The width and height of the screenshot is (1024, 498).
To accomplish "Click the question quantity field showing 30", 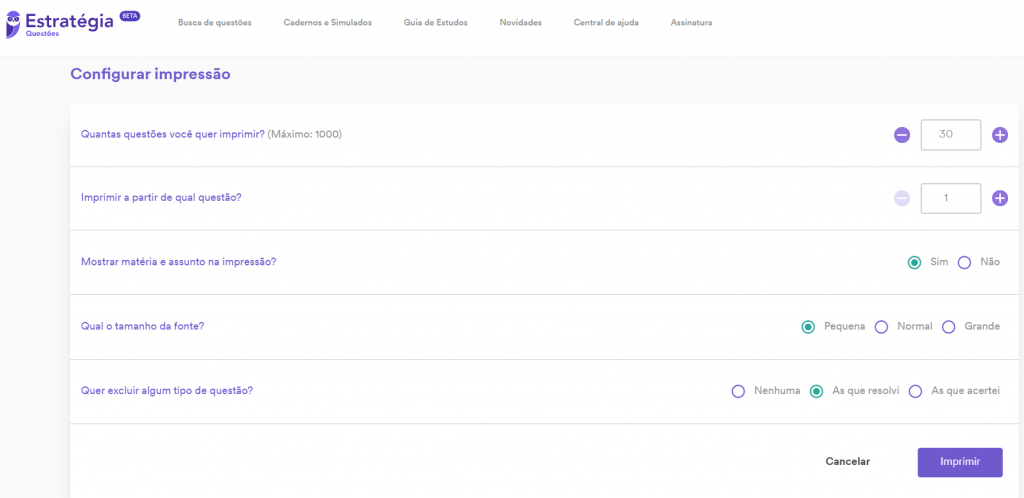I will tap(951, 134).
